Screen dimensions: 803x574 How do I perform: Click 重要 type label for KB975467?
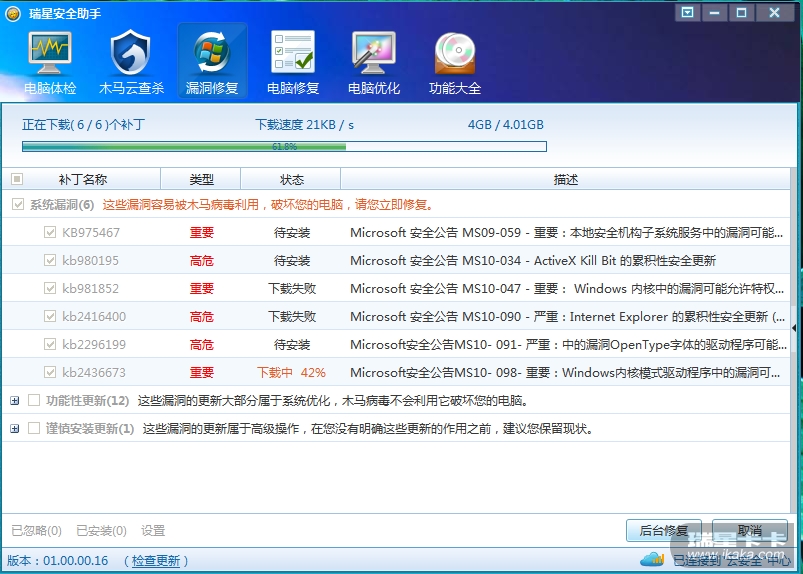201,232
